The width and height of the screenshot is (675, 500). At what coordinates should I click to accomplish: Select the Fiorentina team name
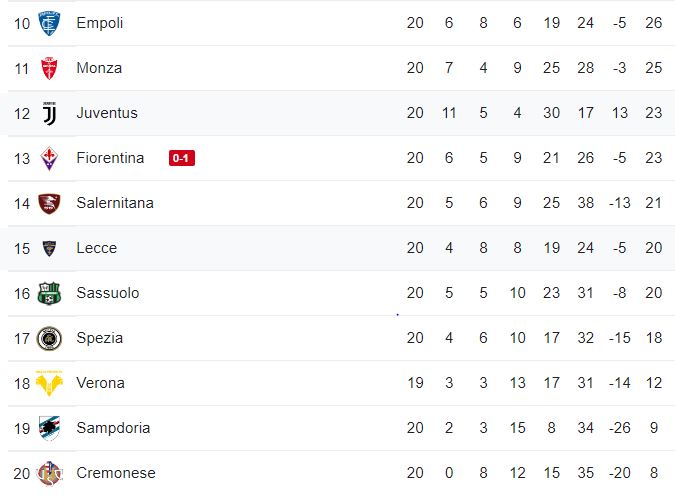click(x=110, y=158)
